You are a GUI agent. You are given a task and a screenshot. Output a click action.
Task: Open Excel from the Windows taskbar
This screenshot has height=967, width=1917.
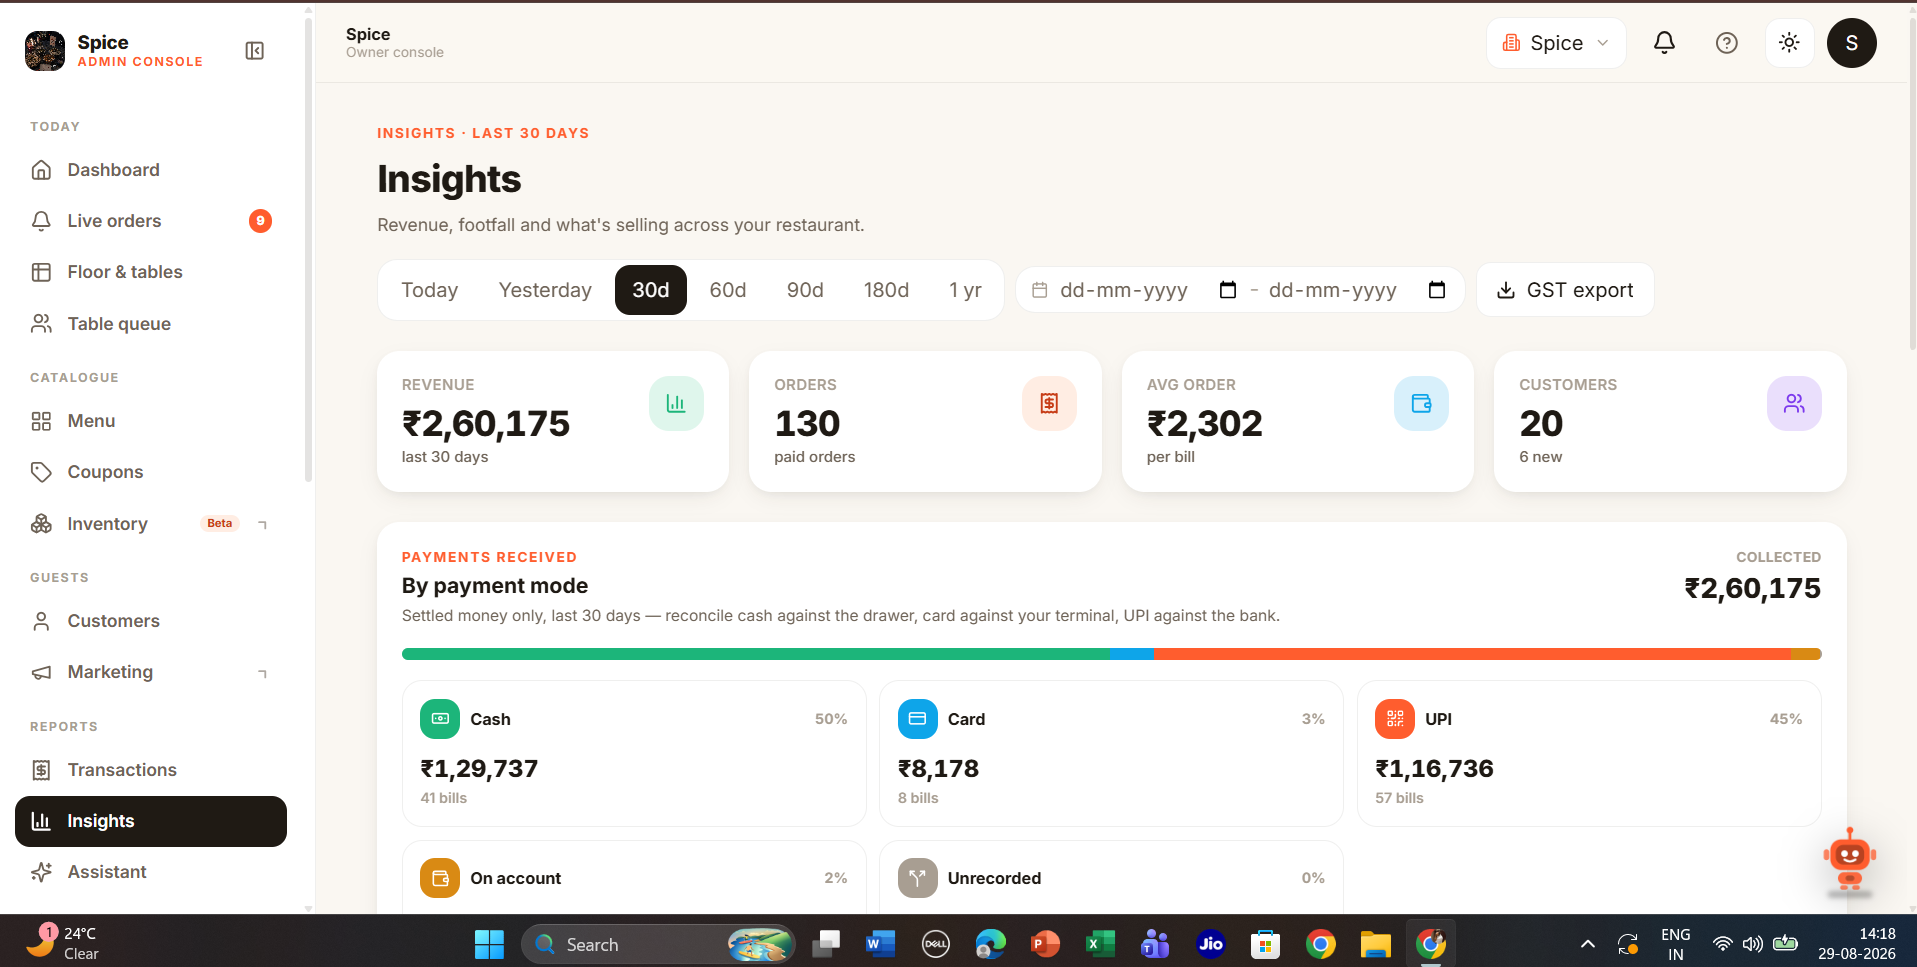coord(1100,944)
